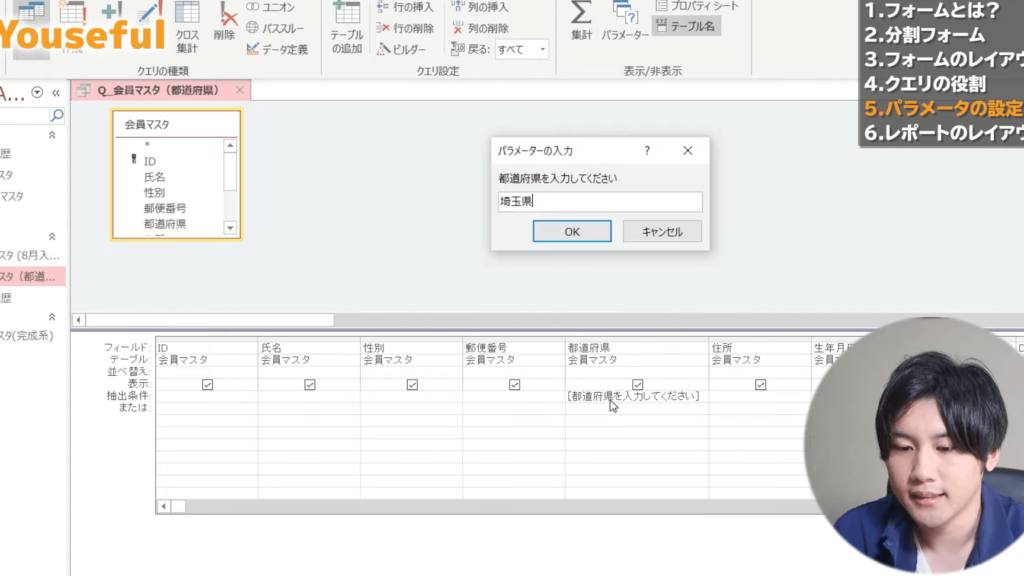1024x576 pixels.
Task: Click キャンセル in the parameter dialog
Action: (x=661, y=231)
